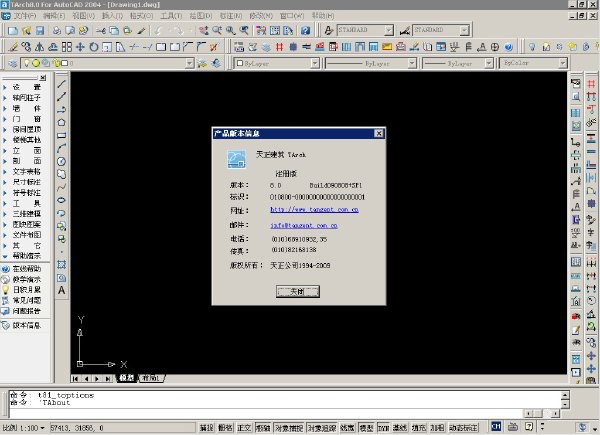Screen dimensions: 600x435
Task: Open text style STANDARD dropdown
Action: 389,30
